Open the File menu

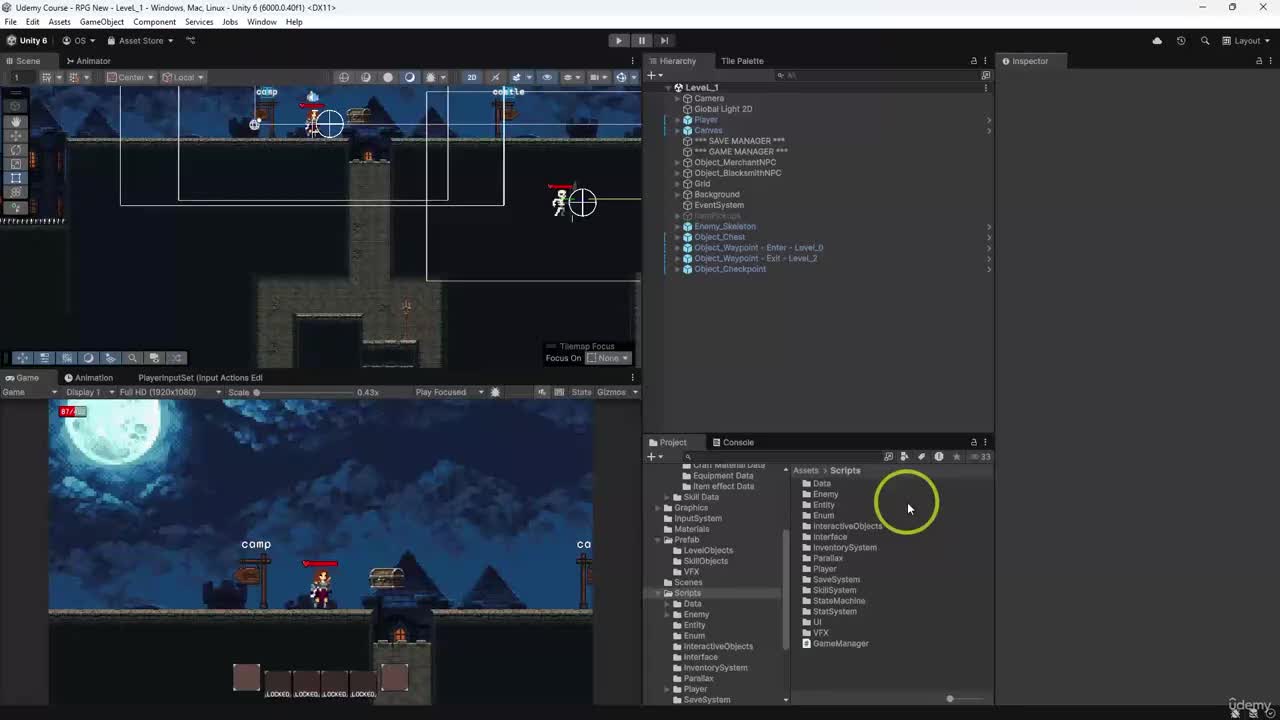tap(10, 22)
